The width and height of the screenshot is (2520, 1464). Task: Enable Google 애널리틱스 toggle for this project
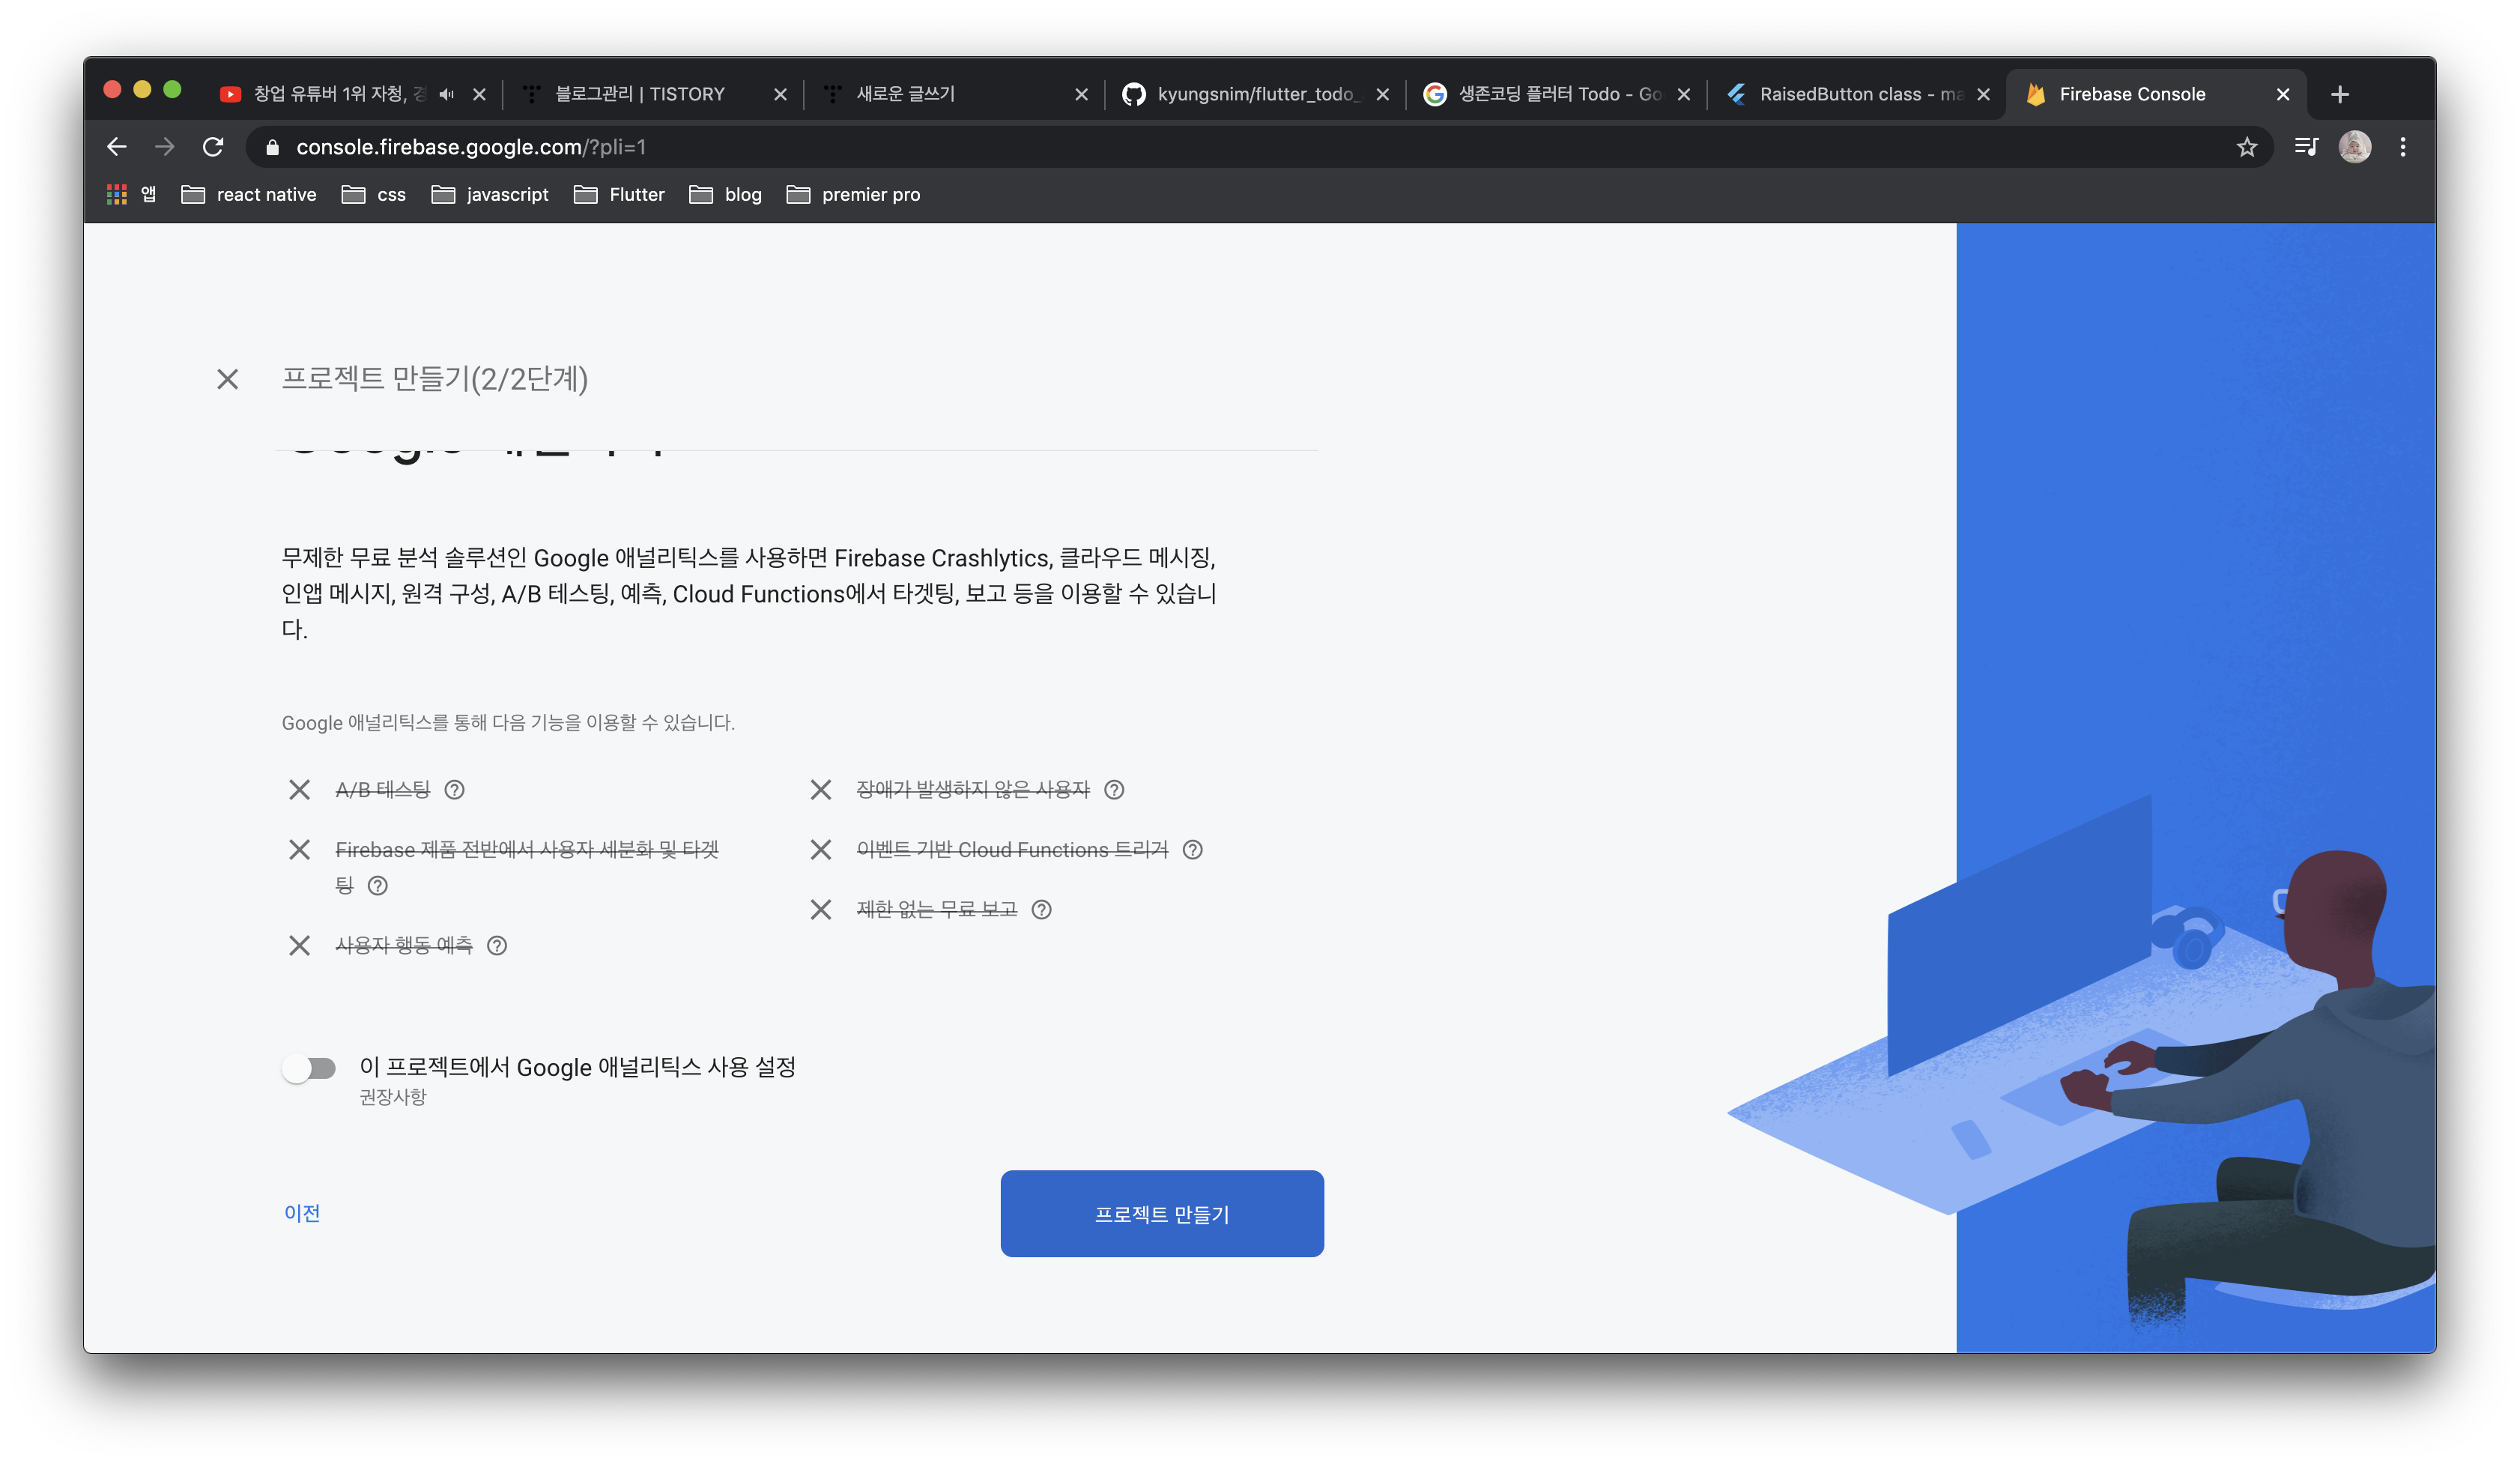click(309, 1069)
